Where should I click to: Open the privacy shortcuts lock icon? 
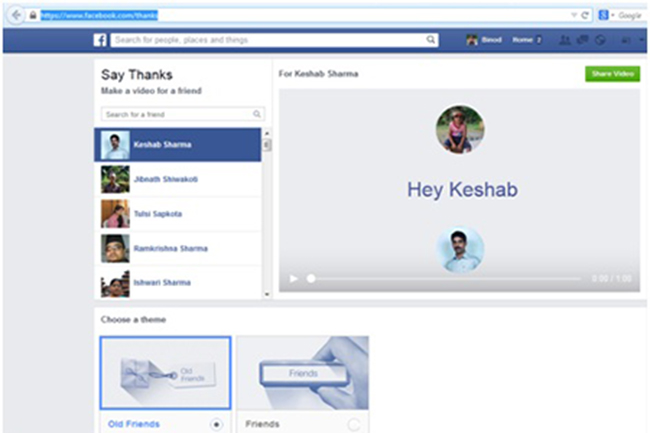pyautogui.click(x=626, y=40)
